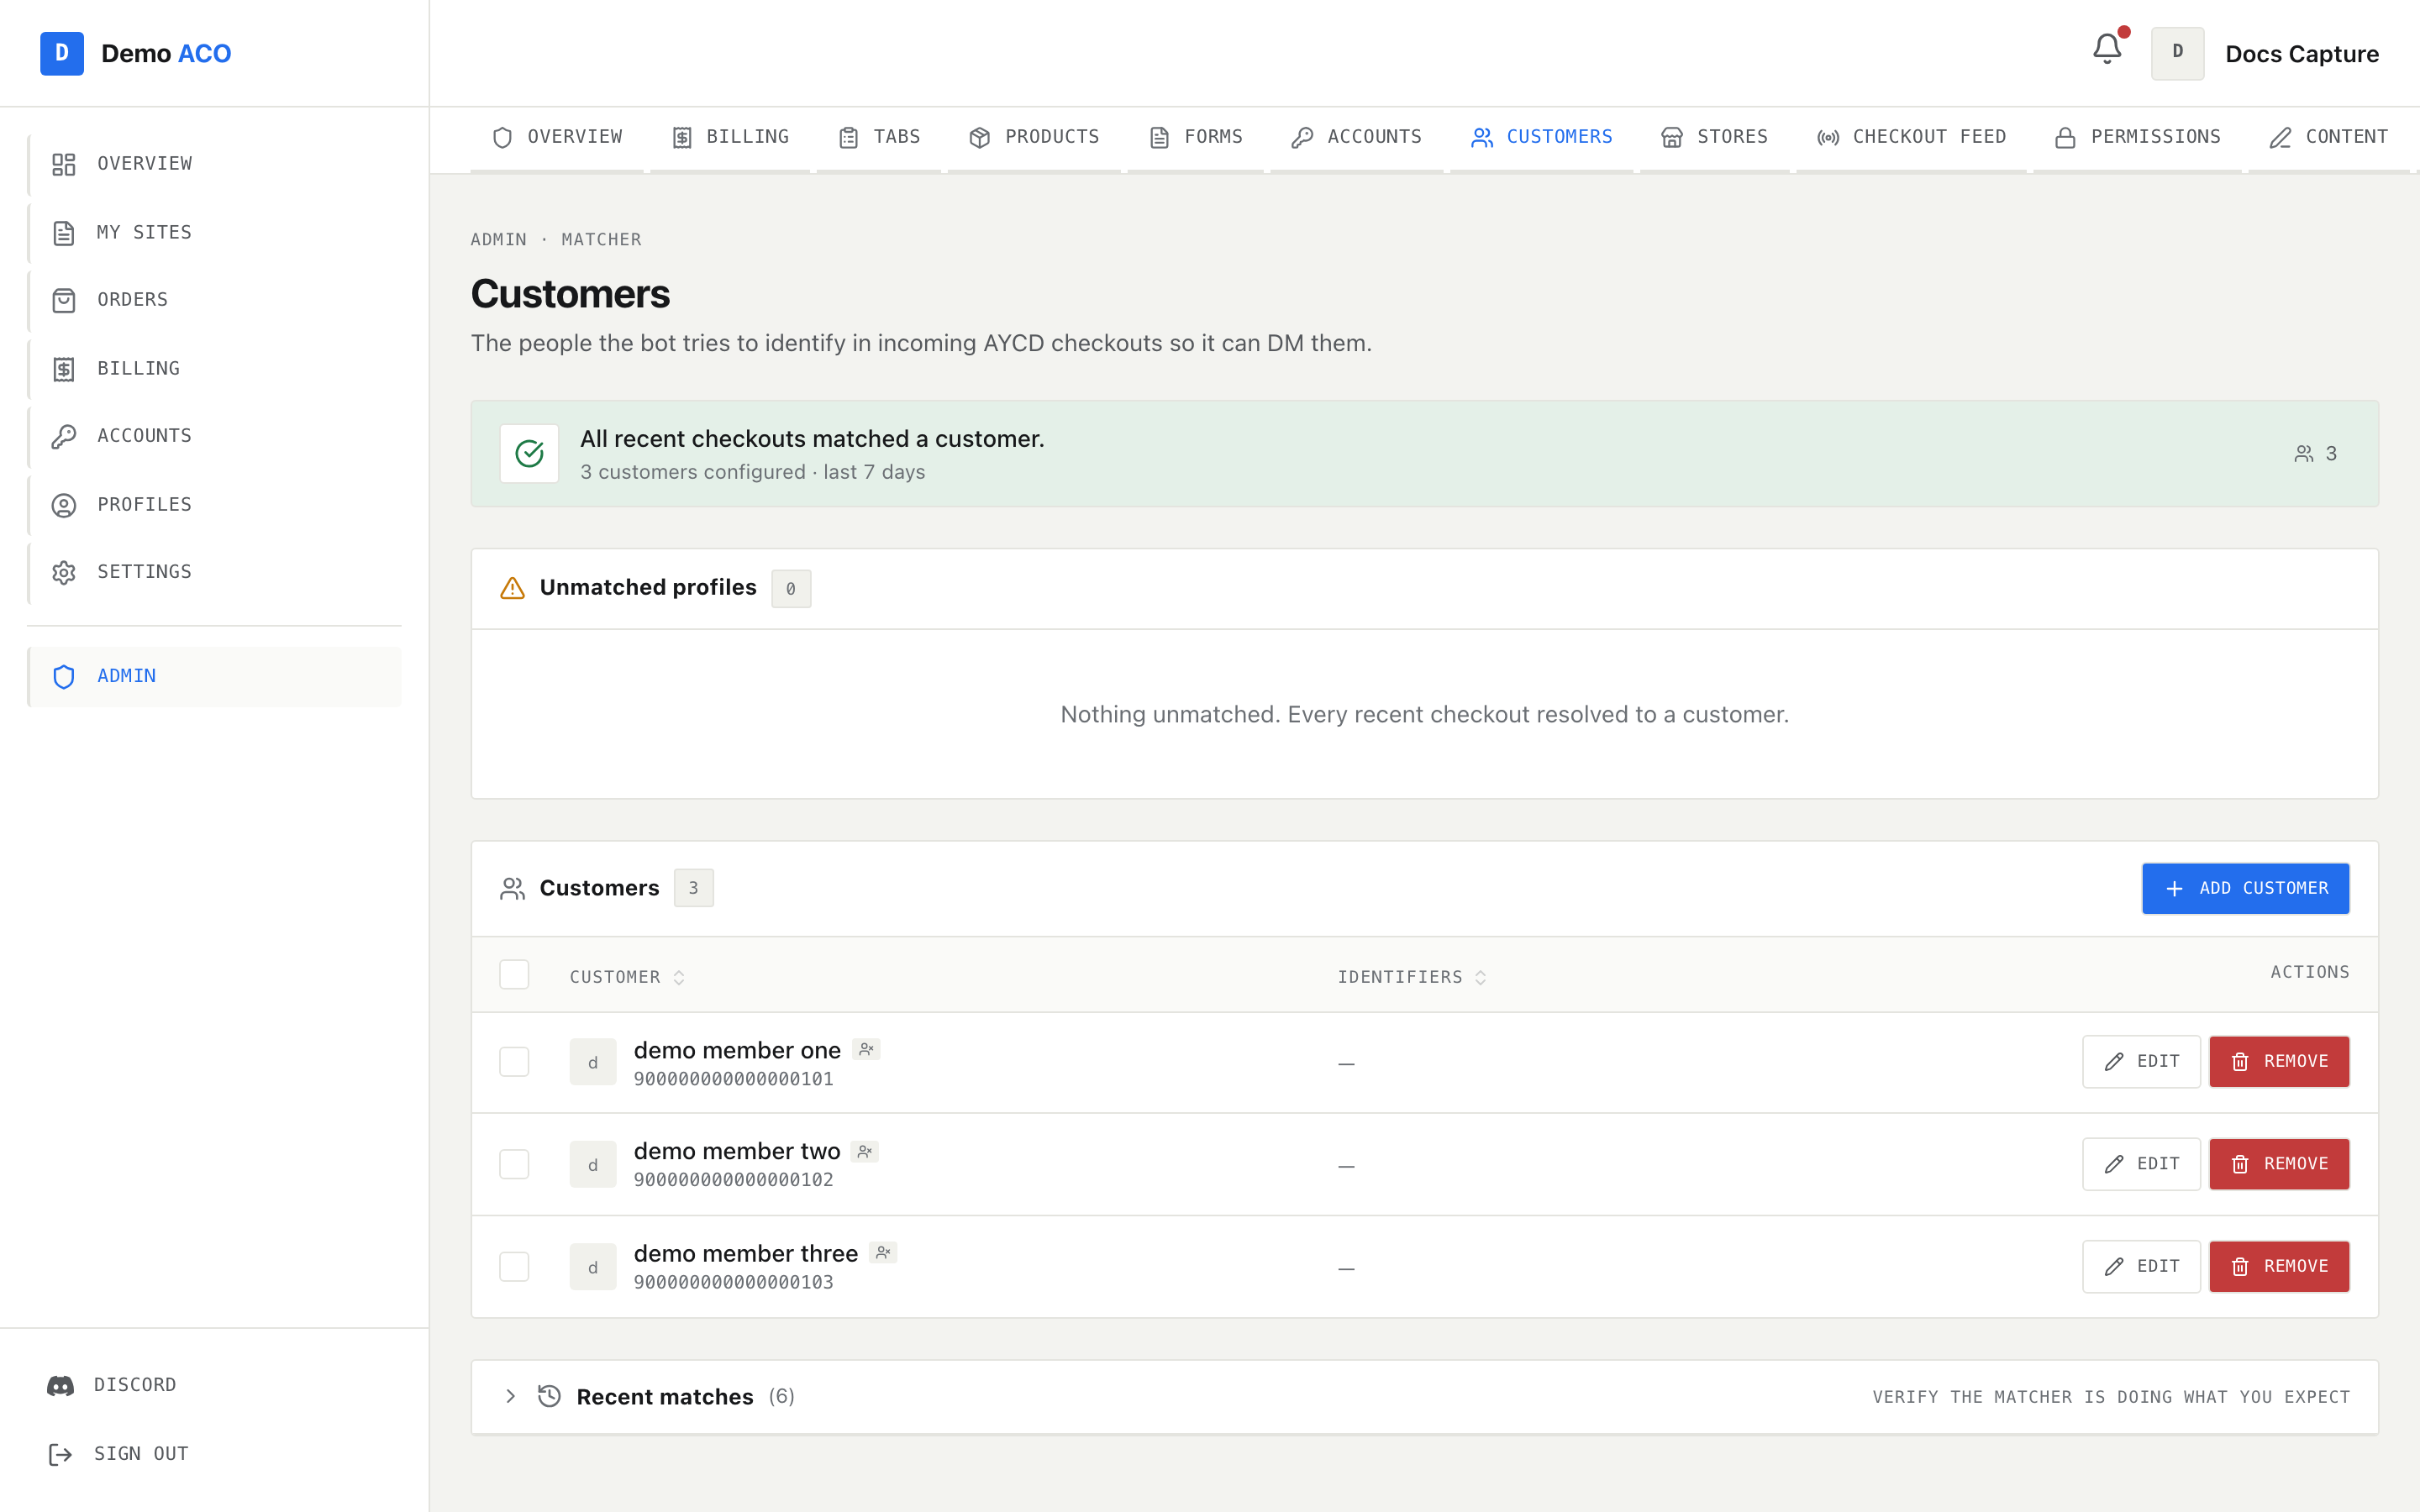Click the Unmatched profiles count badge 0
The width and height of the screenshot is (2420, 1512).
[790, 589]
